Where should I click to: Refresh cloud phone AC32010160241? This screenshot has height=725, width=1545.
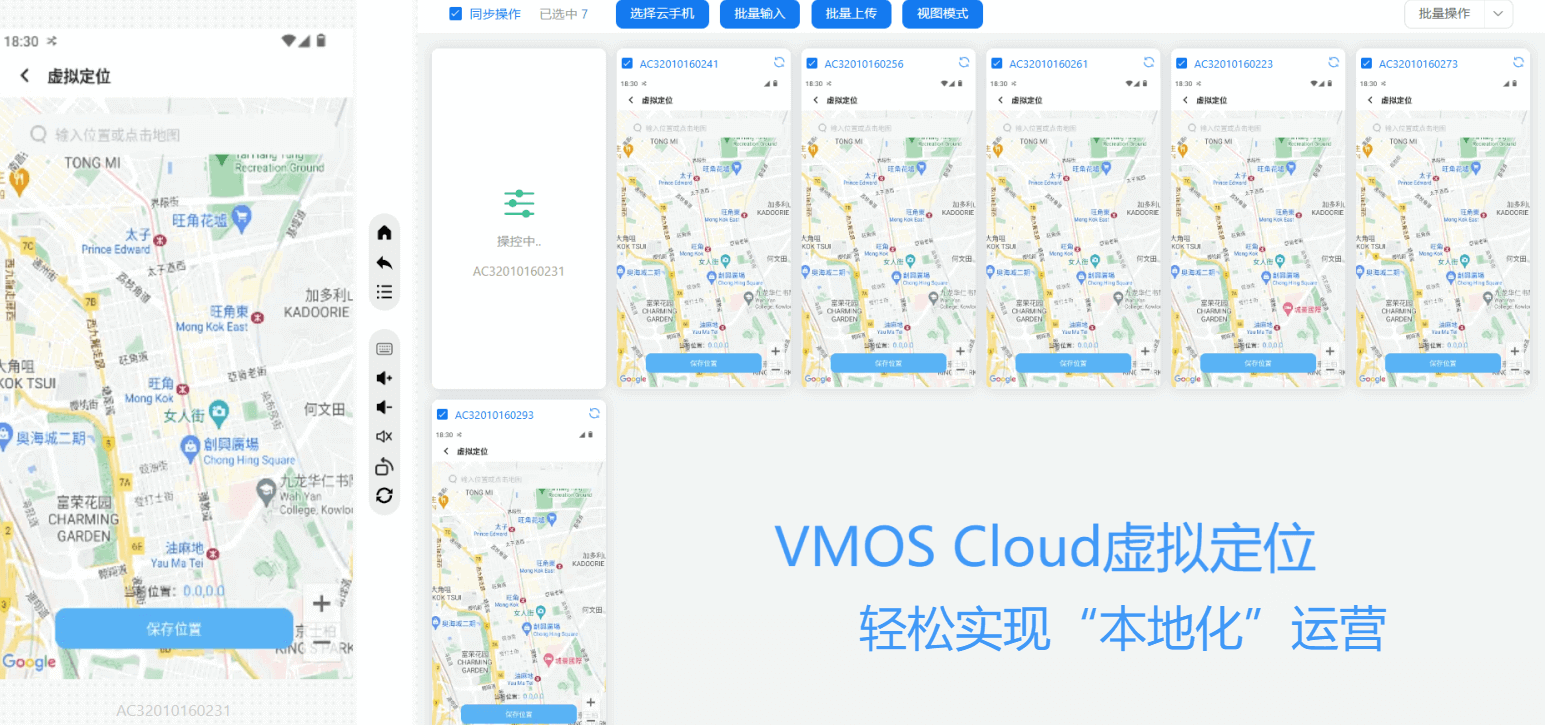[x=779, y=62]
